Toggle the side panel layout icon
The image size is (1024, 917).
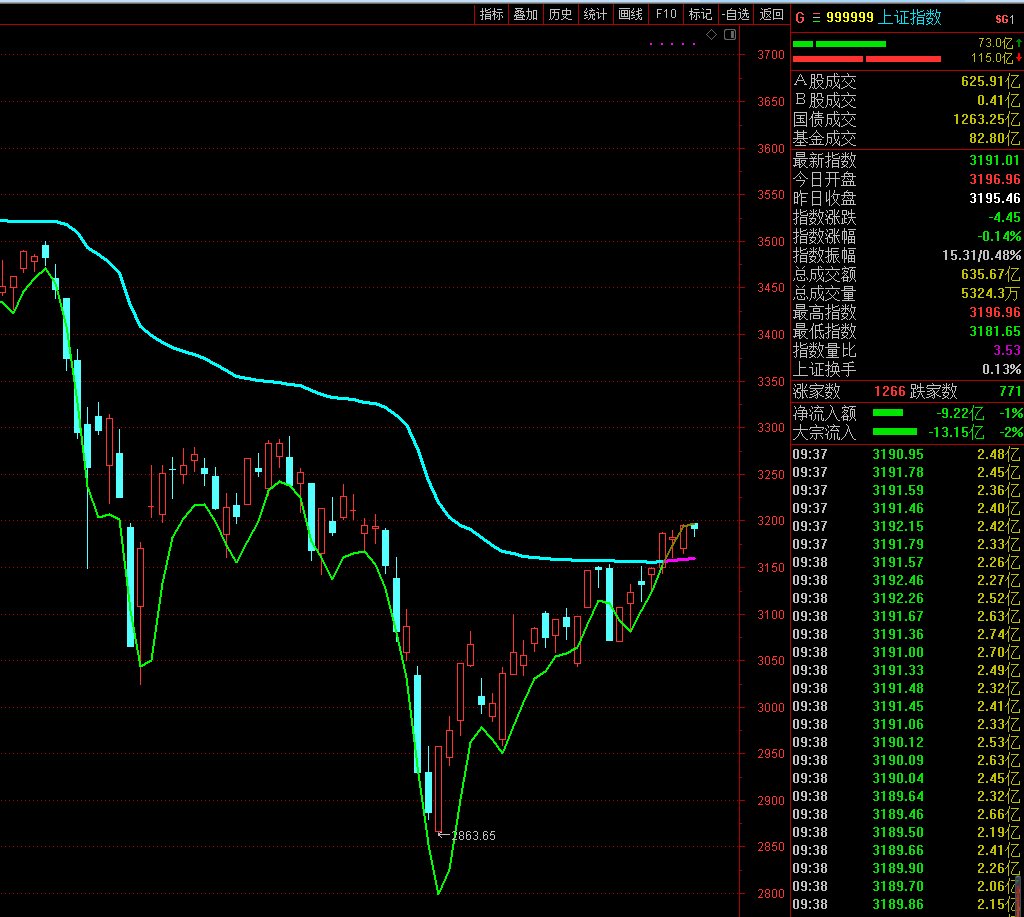728,35
